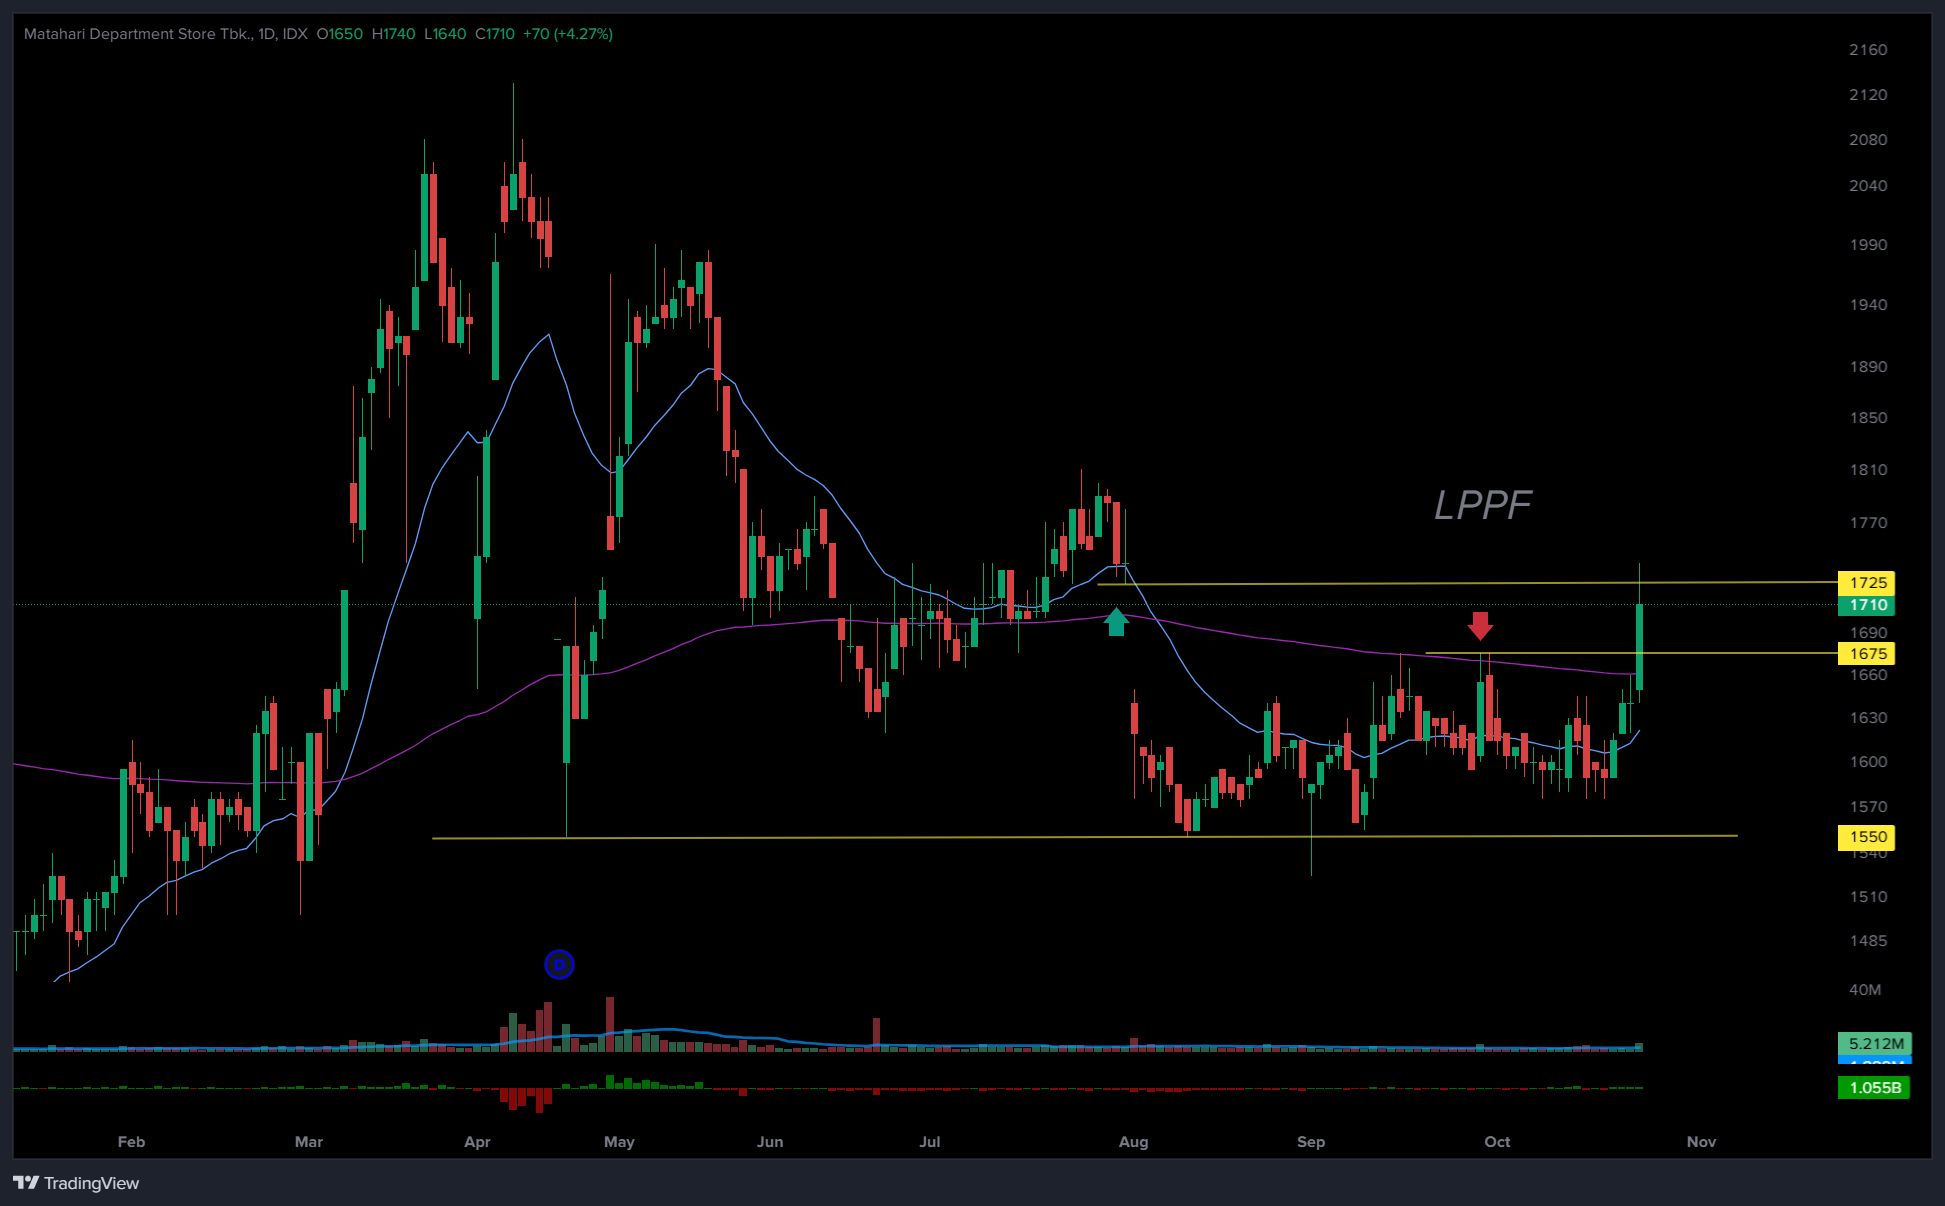Click the +70 (+4.27%) change value

(x=567, y=34)
